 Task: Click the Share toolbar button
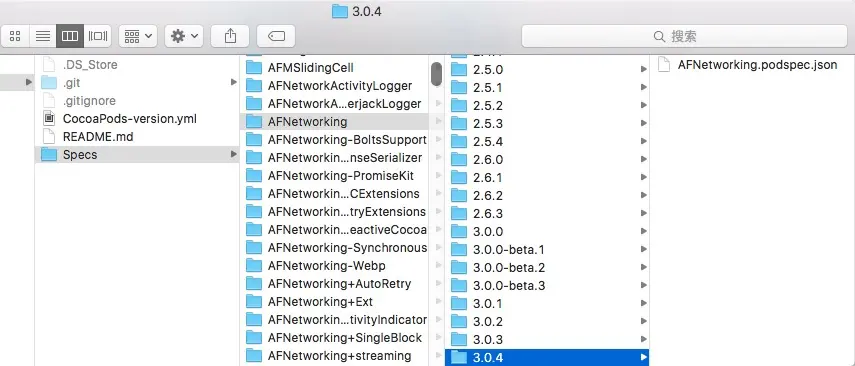click(230, 36)
